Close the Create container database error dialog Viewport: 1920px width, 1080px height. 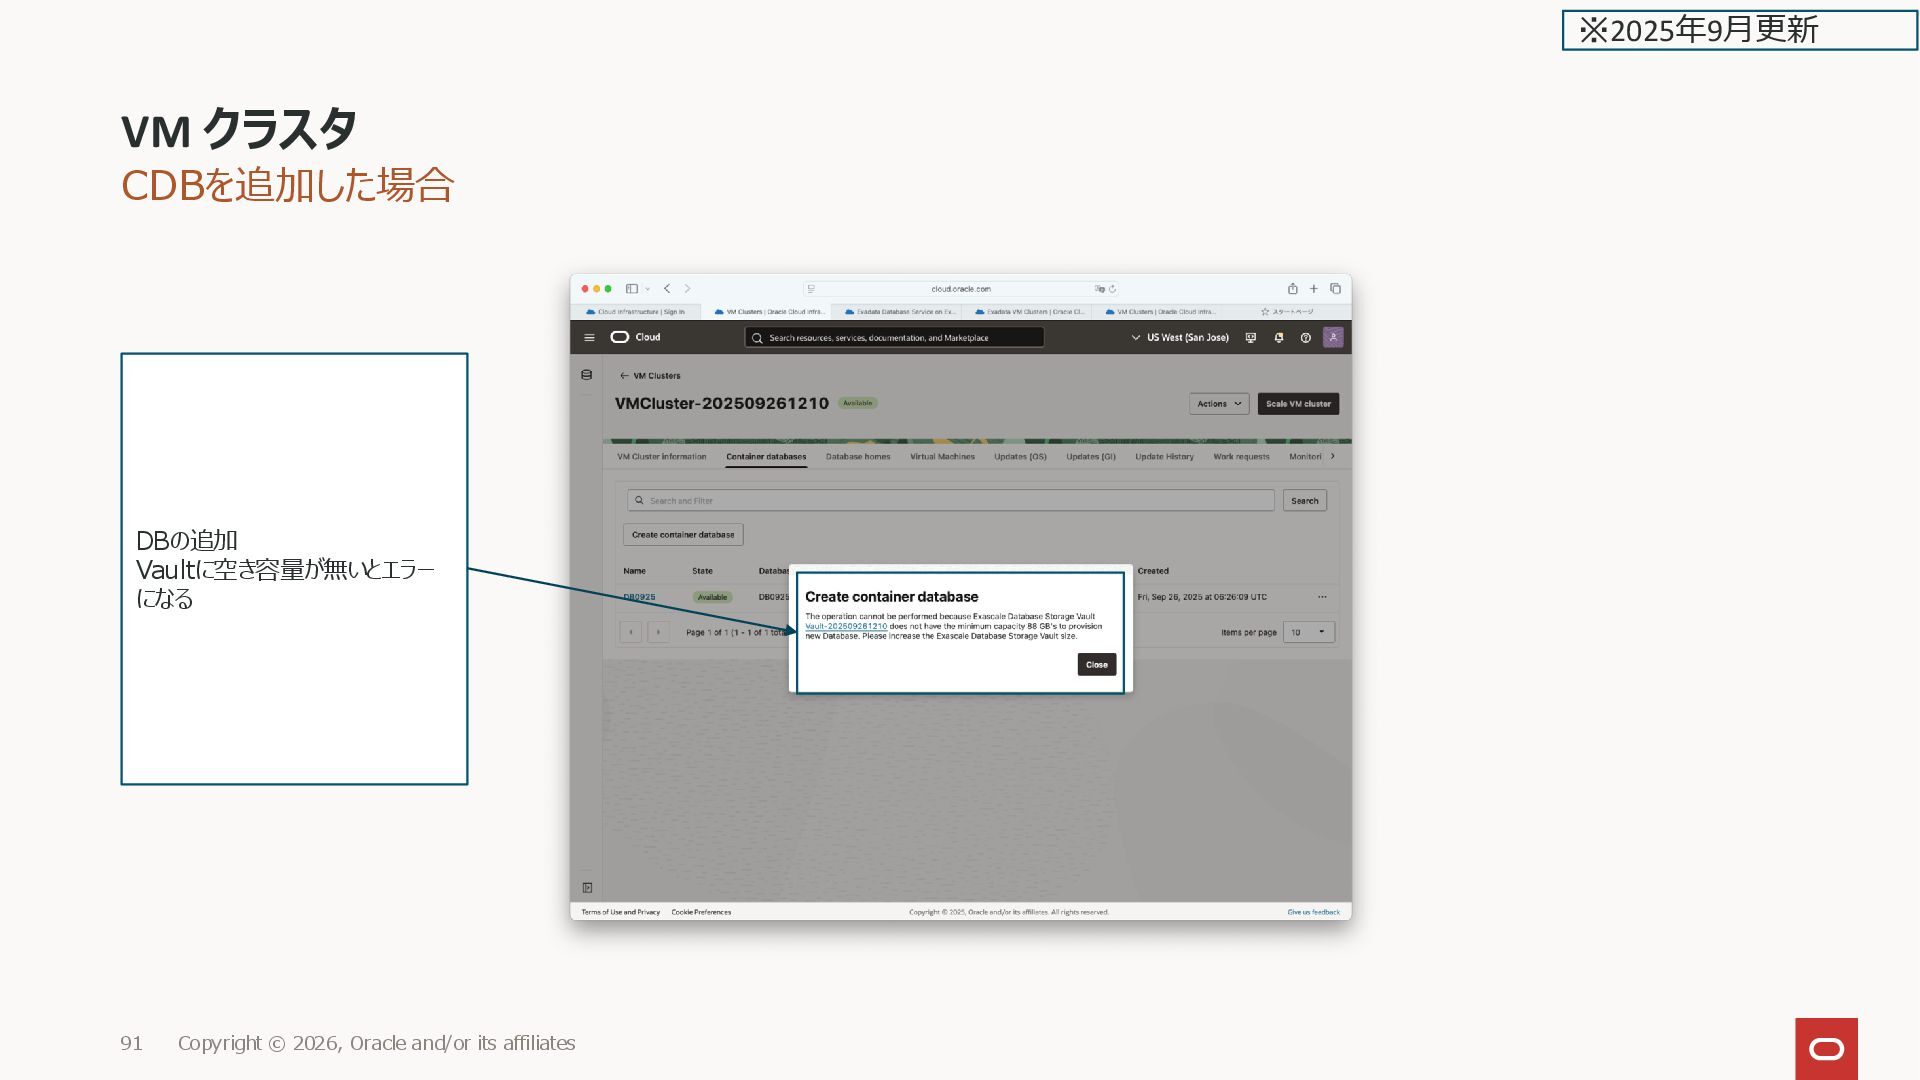click(1096, 665)
